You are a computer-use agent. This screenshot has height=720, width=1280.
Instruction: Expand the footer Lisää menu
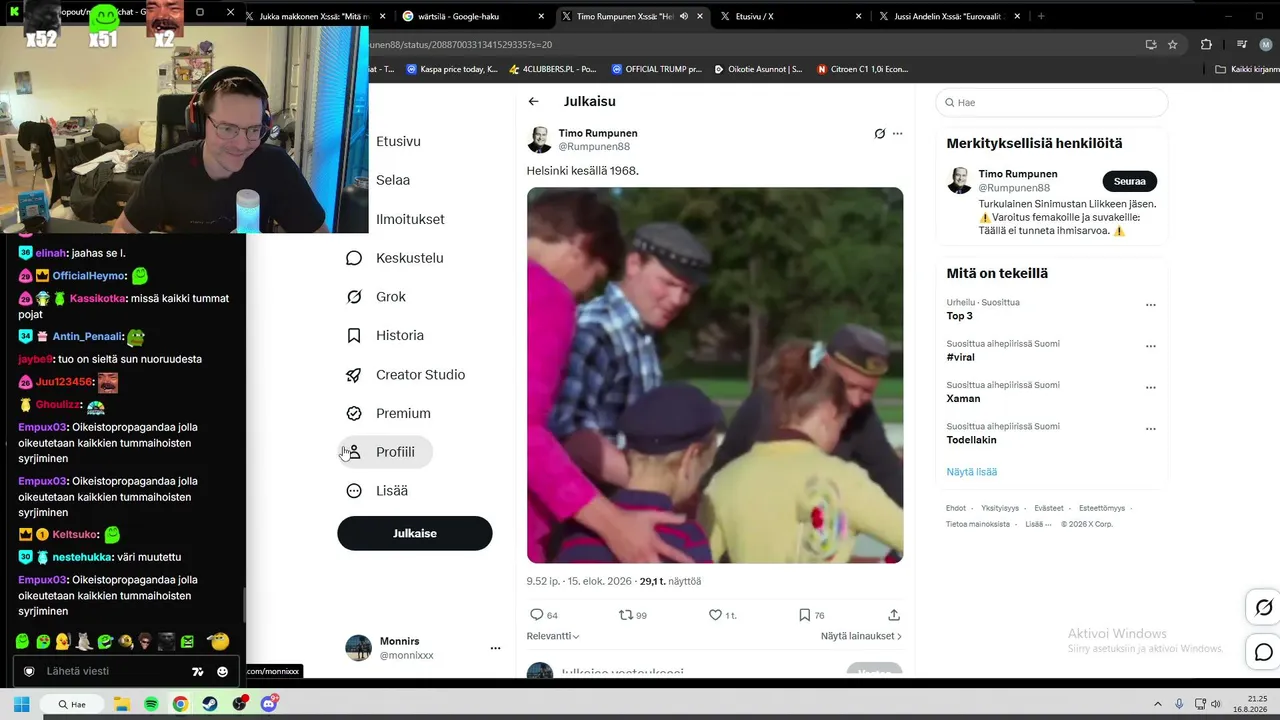pos(1038,524)
